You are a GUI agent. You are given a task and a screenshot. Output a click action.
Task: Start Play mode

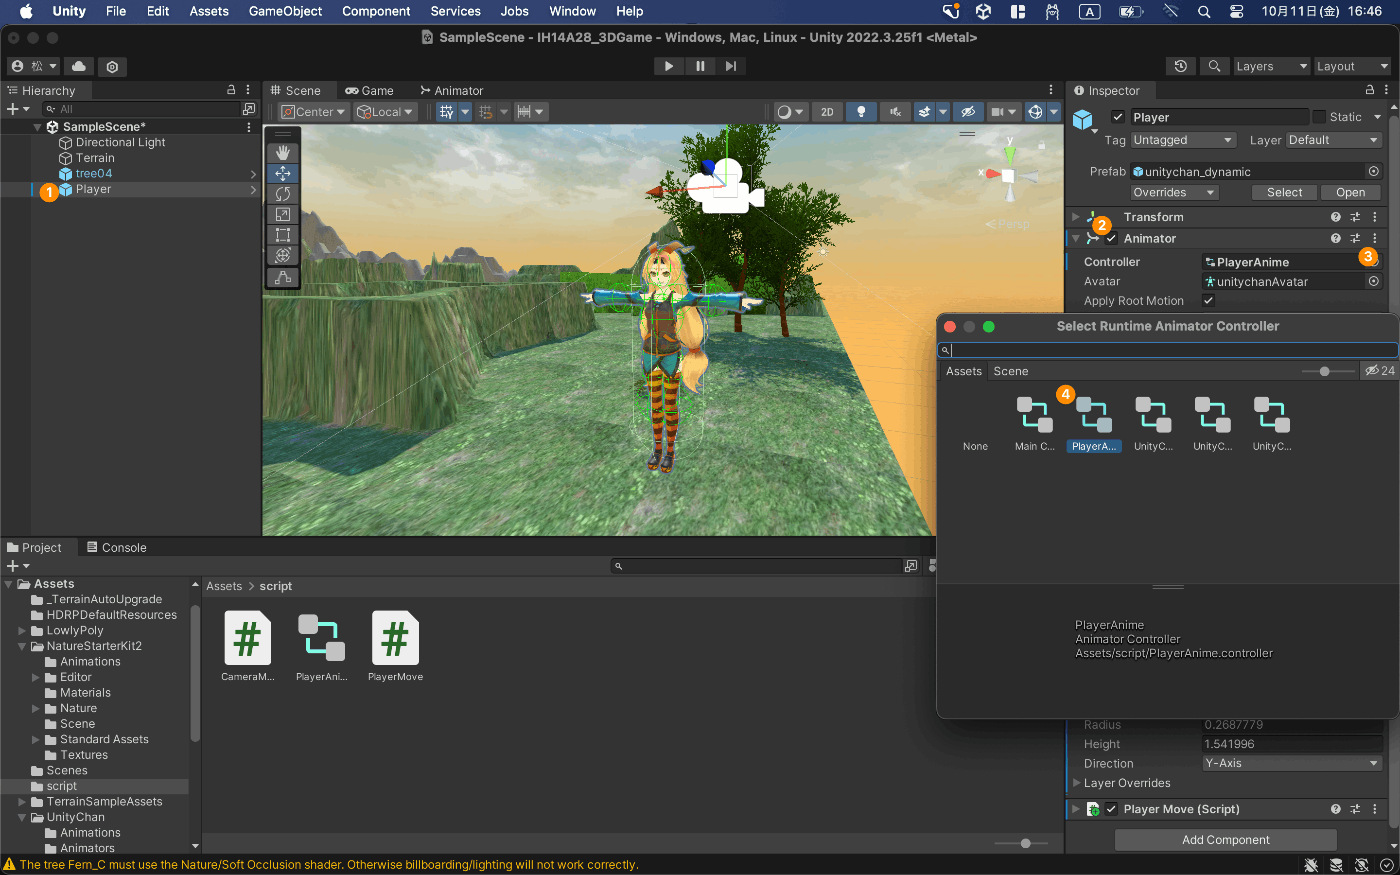click(669, 66)
